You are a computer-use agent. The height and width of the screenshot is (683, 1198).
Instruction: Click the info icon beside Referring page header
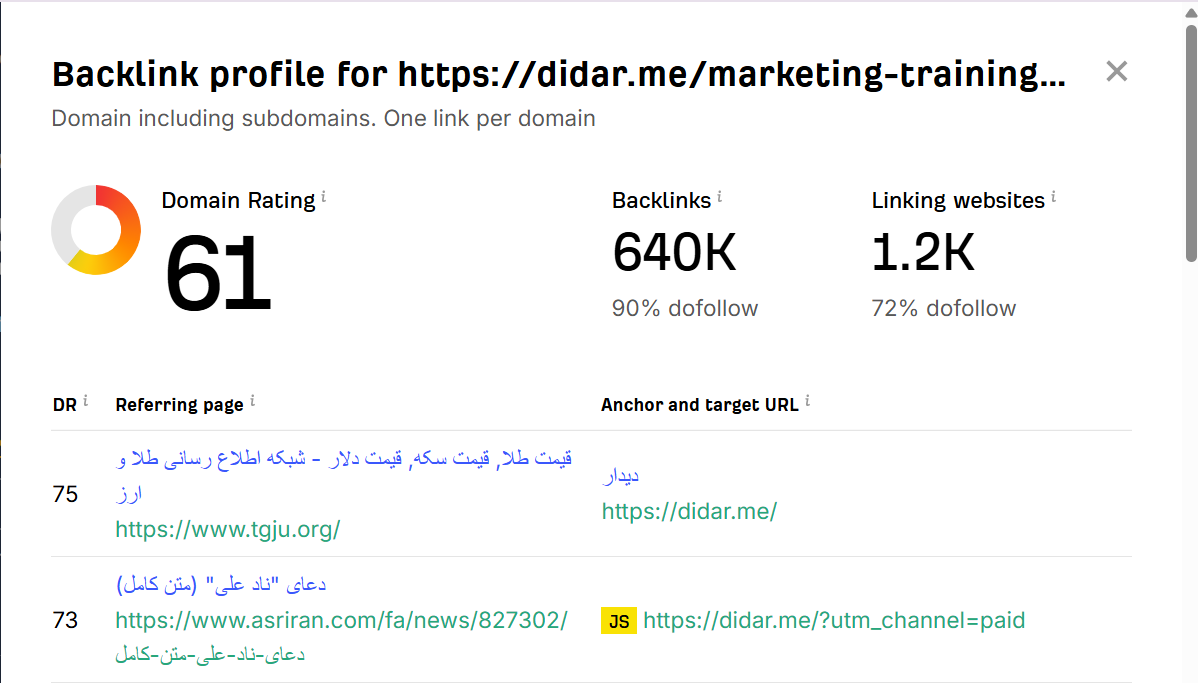coord(253,399)
